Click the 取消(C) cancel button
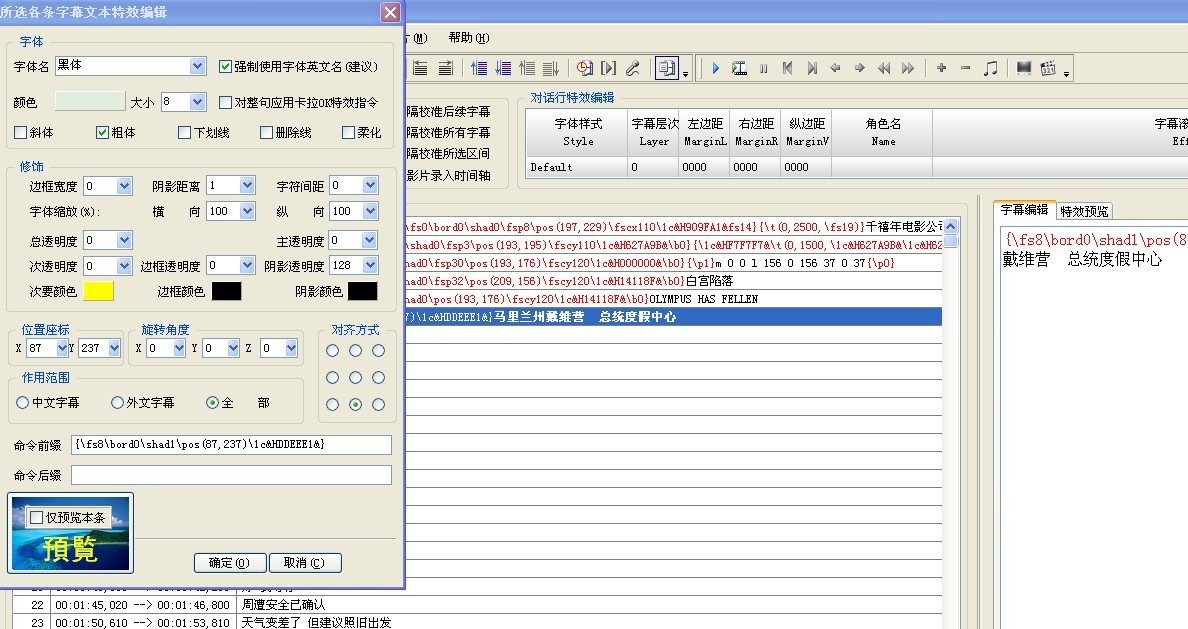1188x629 pixels. (x=305, y=563)
